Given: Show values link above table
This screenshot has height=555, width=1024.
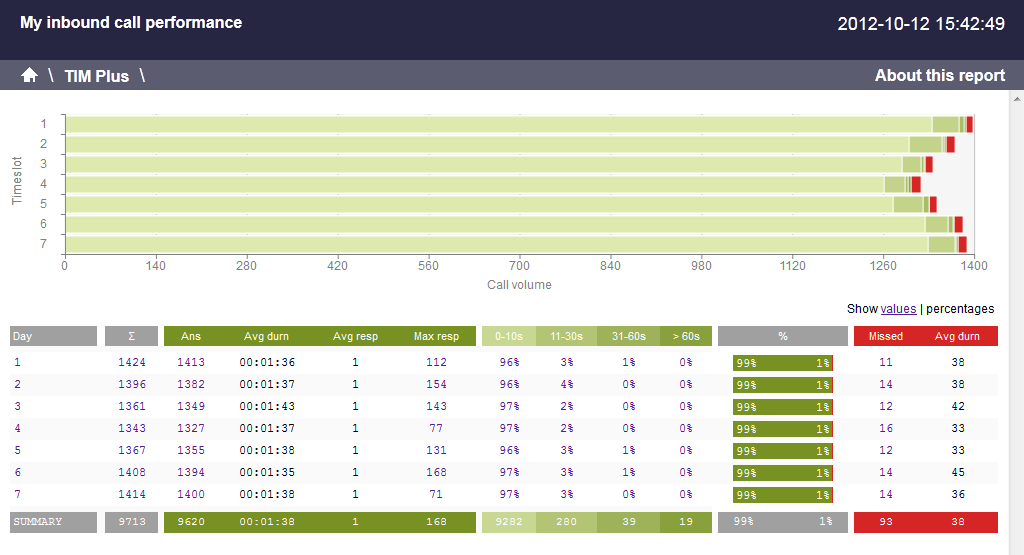Looking at the screenshot, I should tap(898, 309).
